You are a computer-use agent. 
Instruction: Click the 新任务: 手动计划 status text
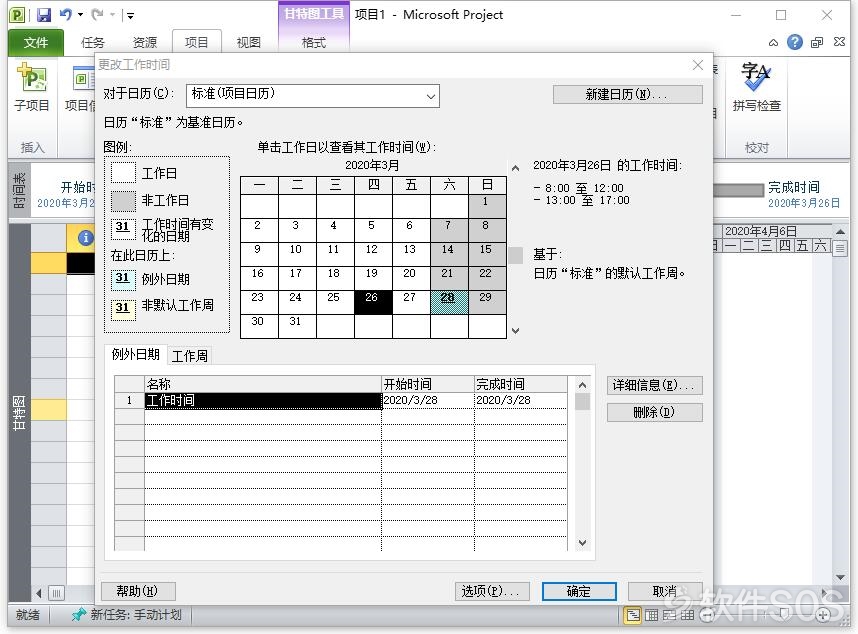pos(136,615)
